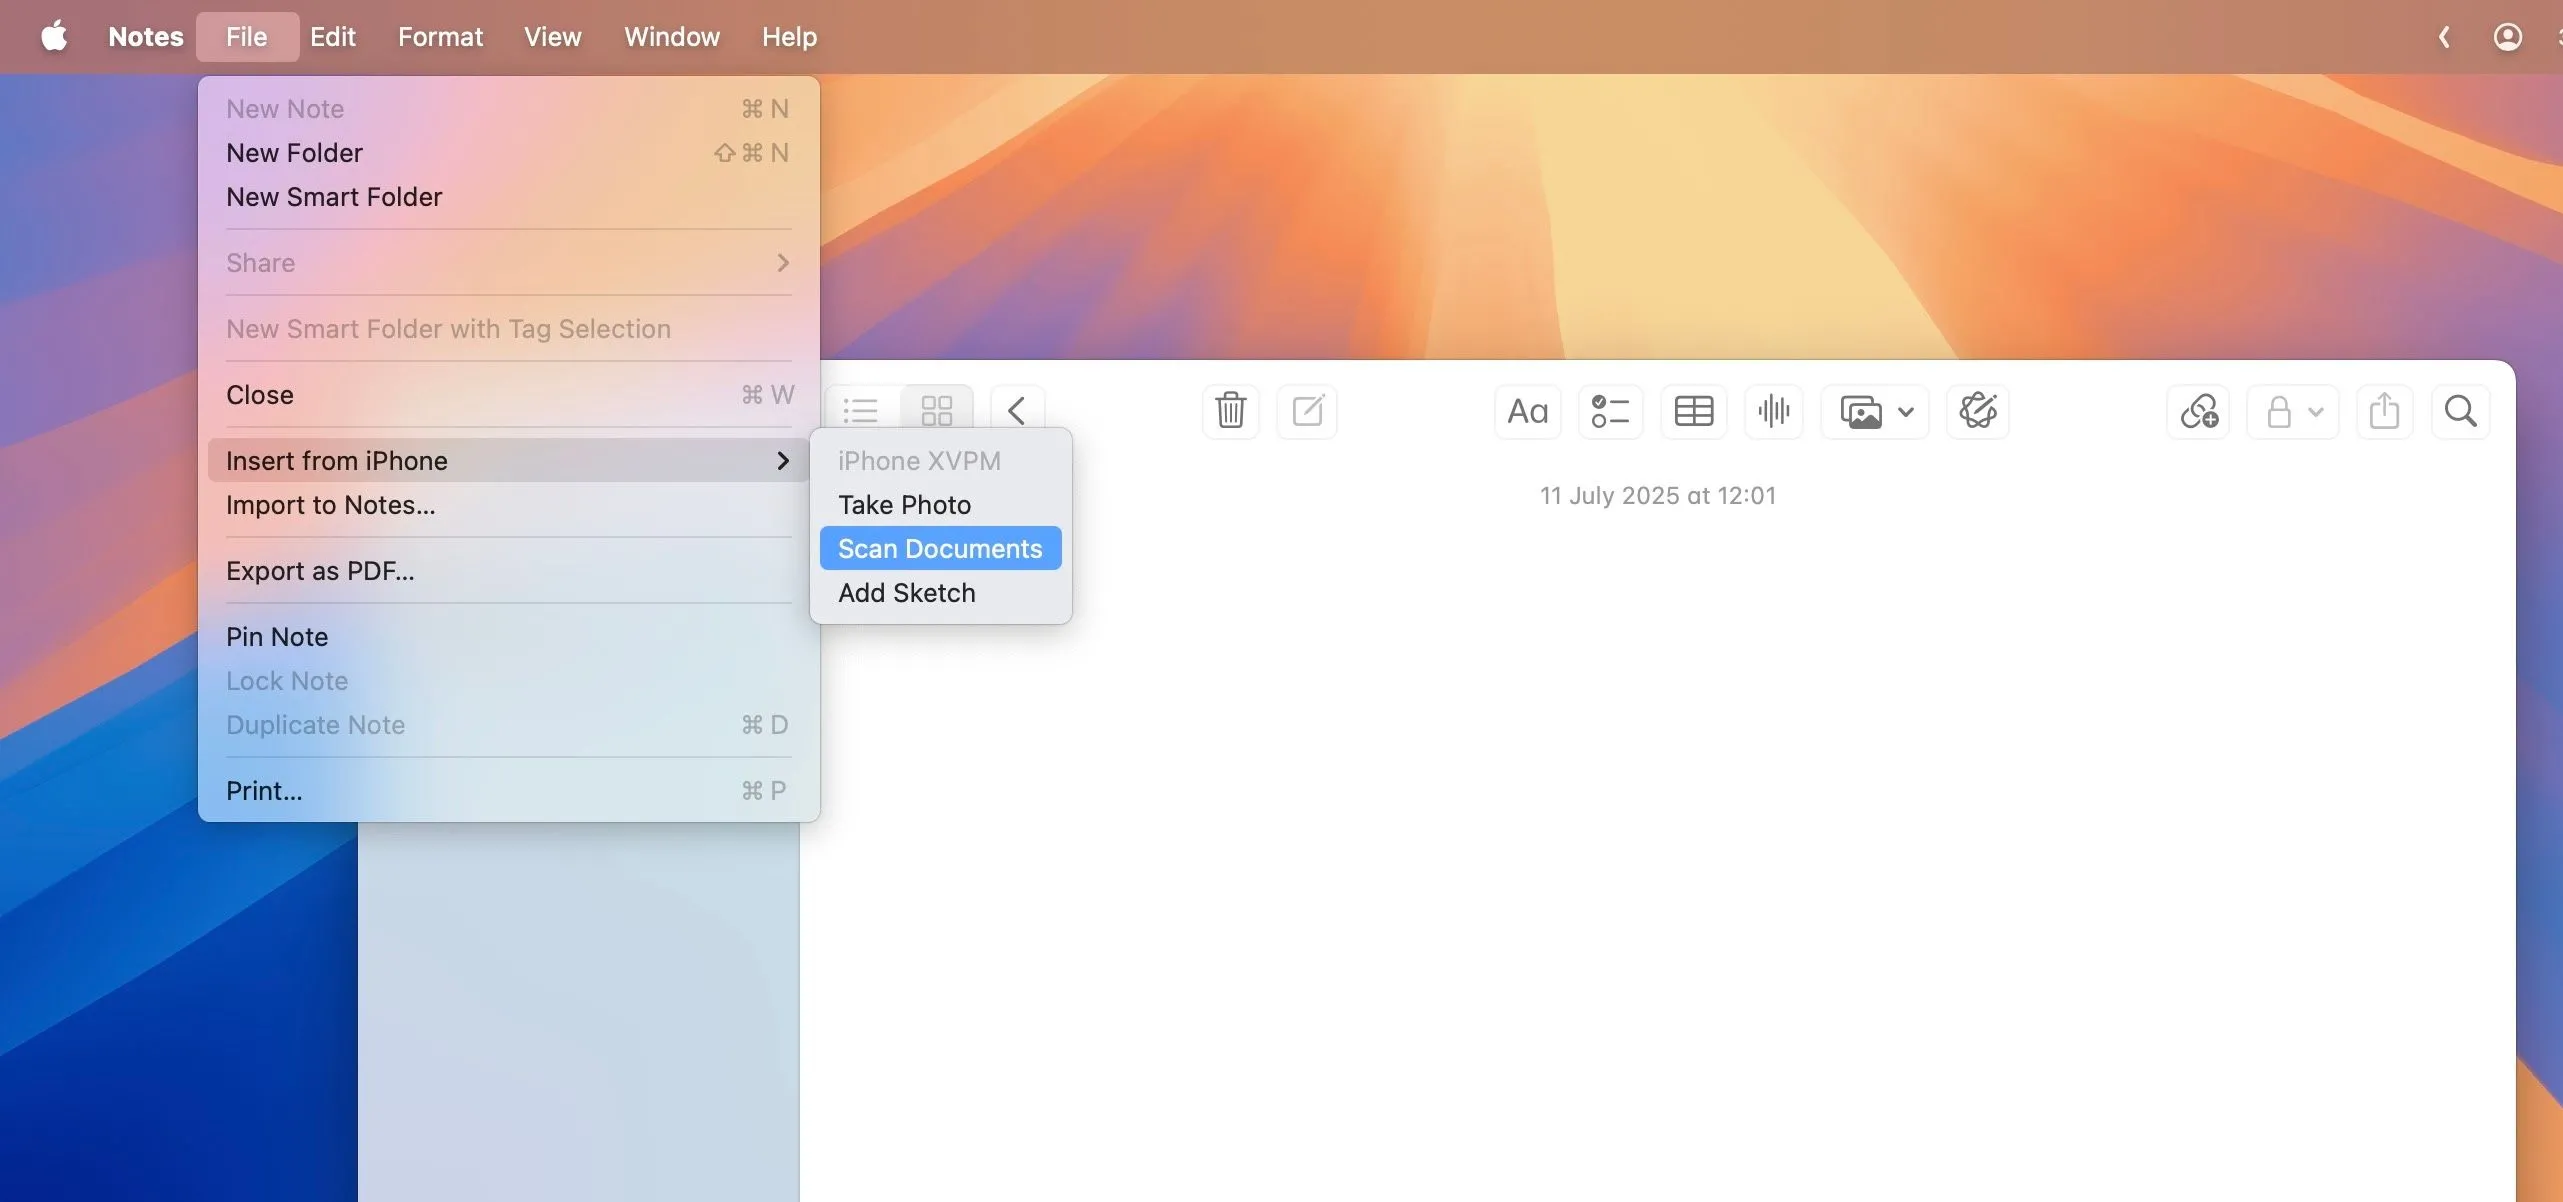Delete the note with trash icon
The height and width of the screenshot is (1202, 2563).
coord(1231,411)
